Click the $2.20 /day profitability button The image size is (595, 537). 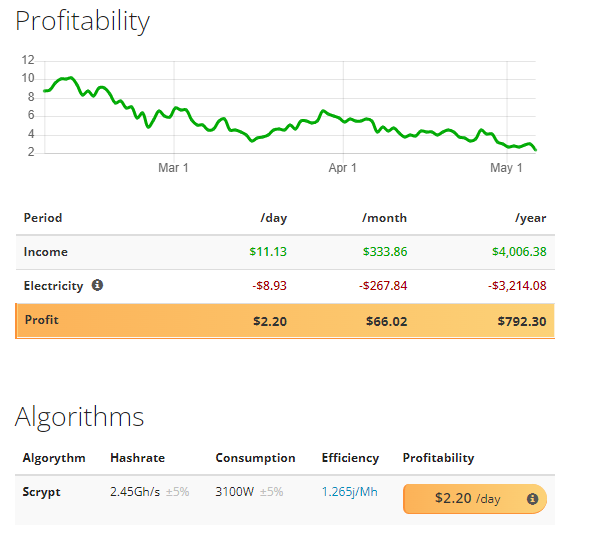point(475,499)
